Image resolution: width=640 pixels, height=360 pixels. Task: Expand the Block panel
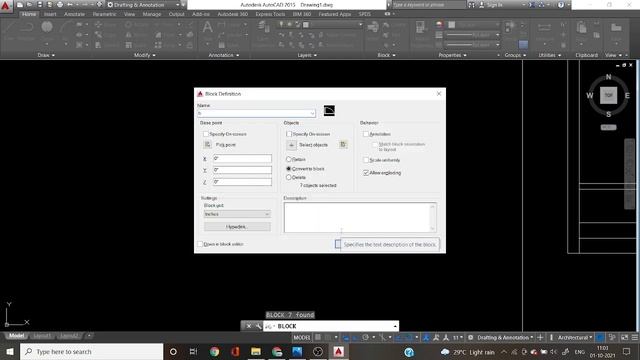tap(386, 55)
